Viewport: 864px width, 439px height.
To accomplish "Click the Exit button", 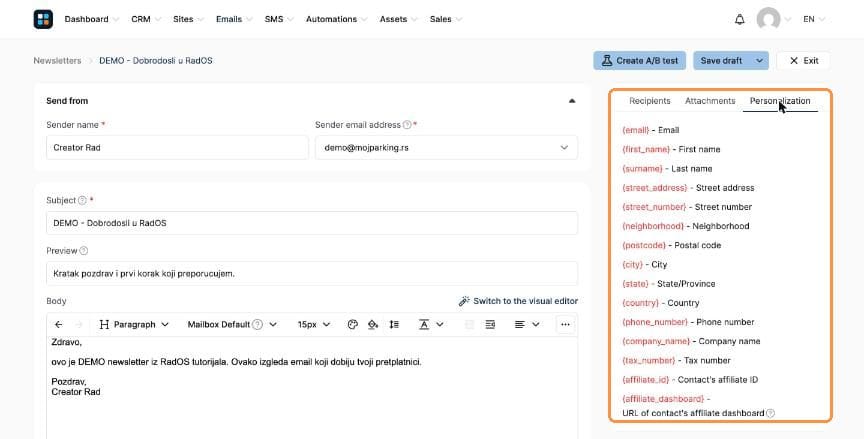I will click(x=803, y=61).
